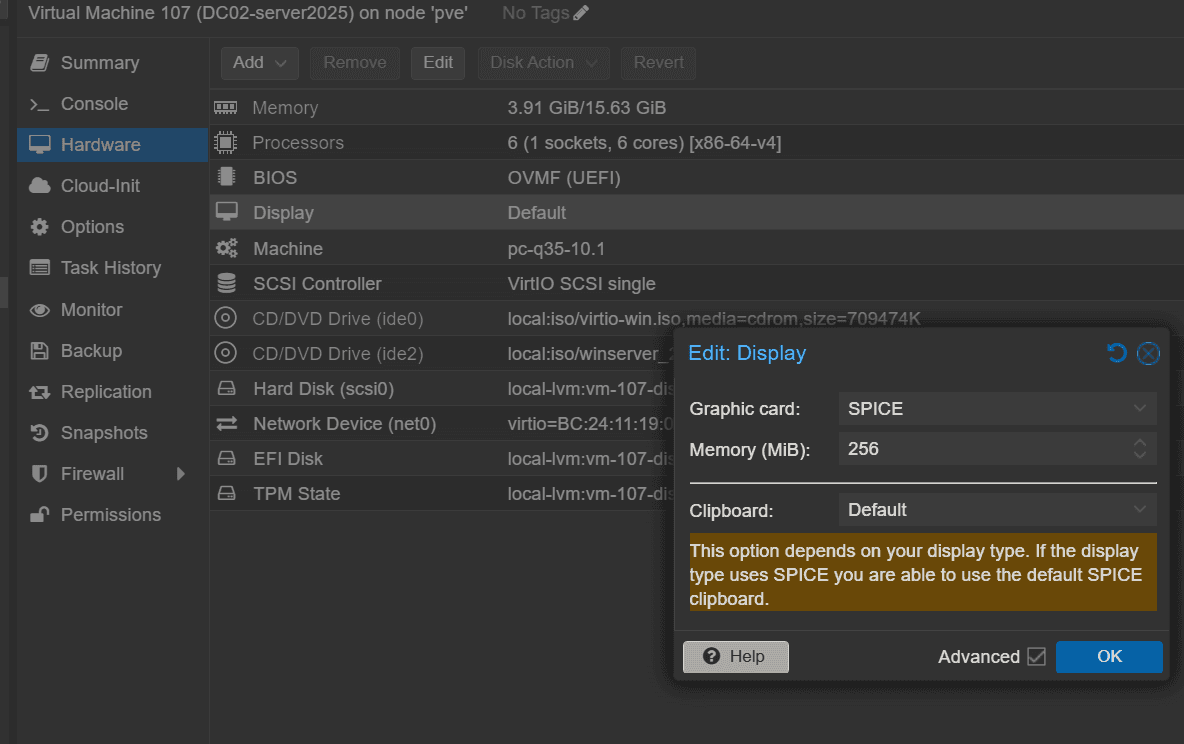Click the Processors CPU chip icon
Viewport: 1184px width, 744px height.
tap(225, 143)
